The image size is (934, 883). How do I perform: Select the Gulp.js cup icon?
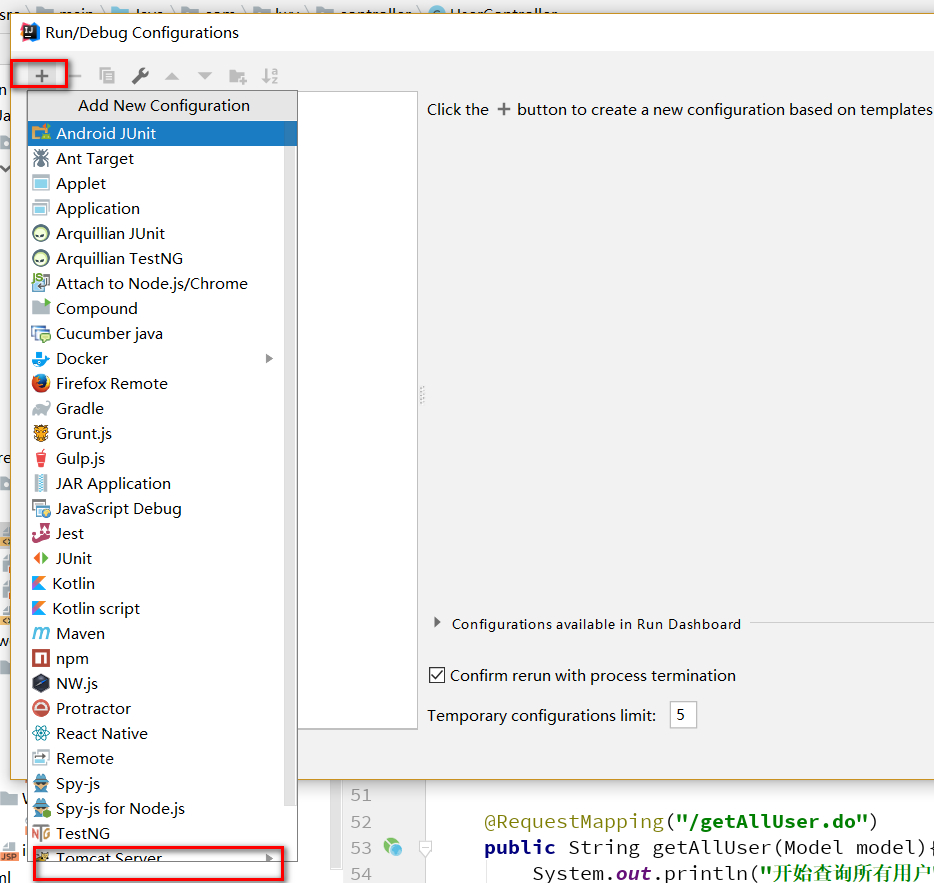point(41,458)
